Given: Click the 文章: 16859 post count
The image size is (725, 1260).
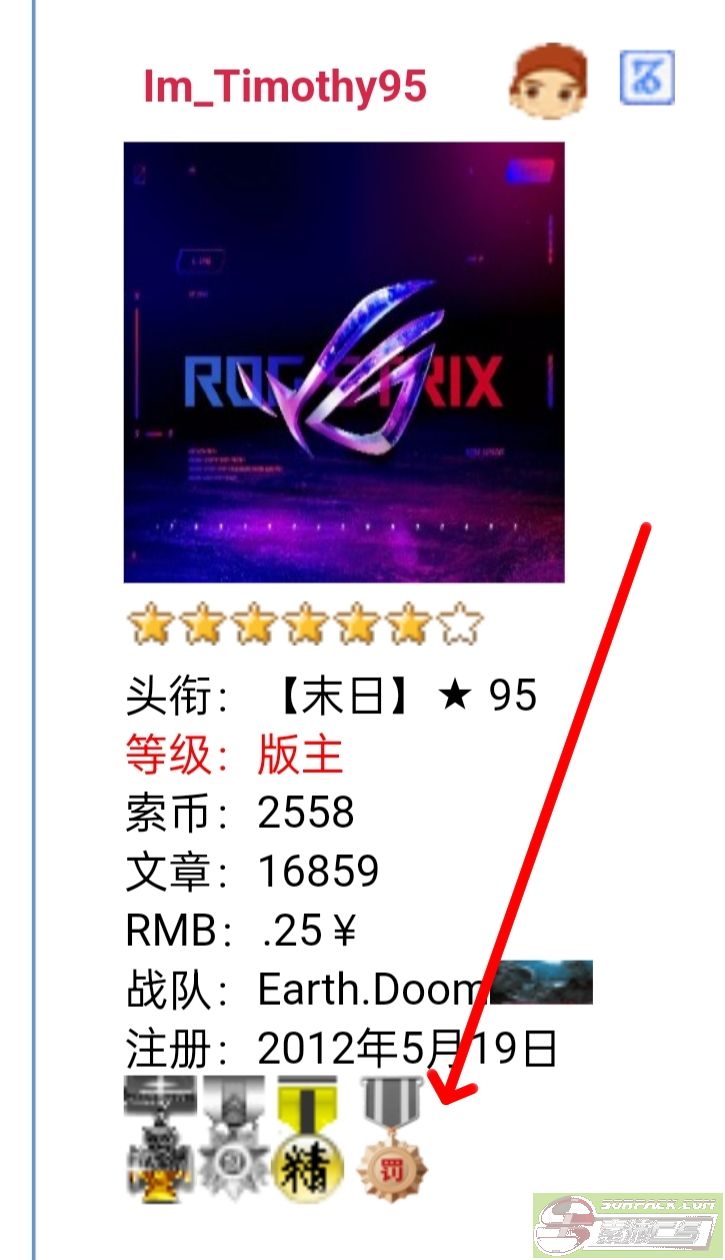Looking at the screenshot, I should [252, 872].
